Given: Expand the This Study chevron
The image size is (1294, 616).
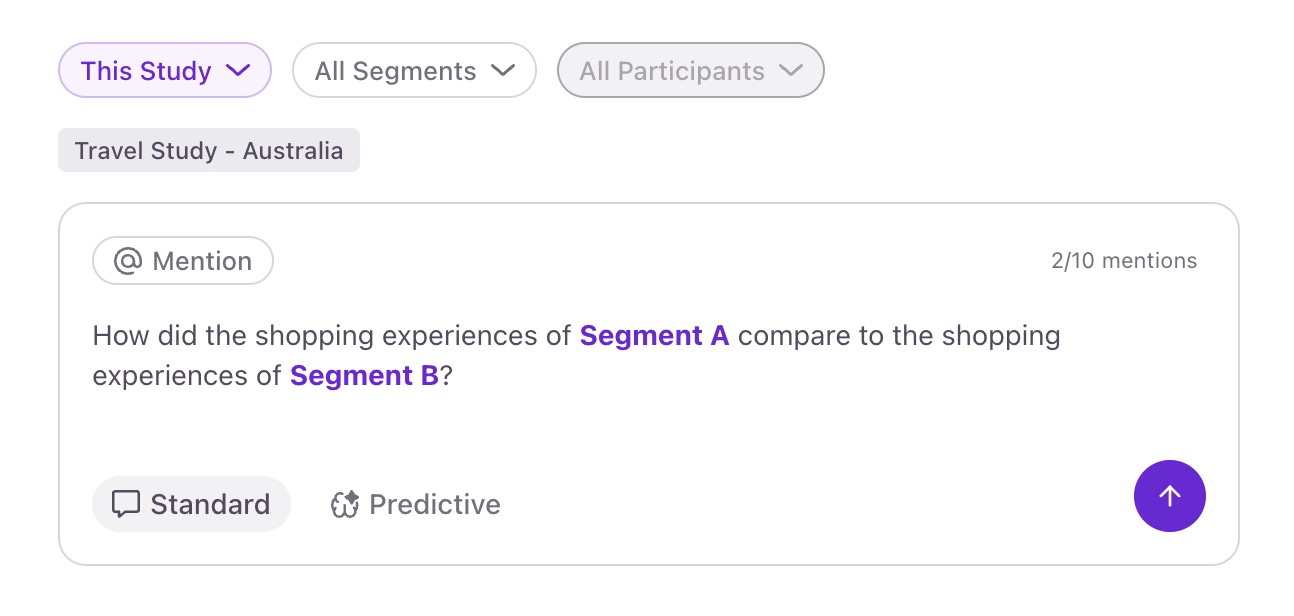Looking at the screenshot, I should click(x=238, y=70).
